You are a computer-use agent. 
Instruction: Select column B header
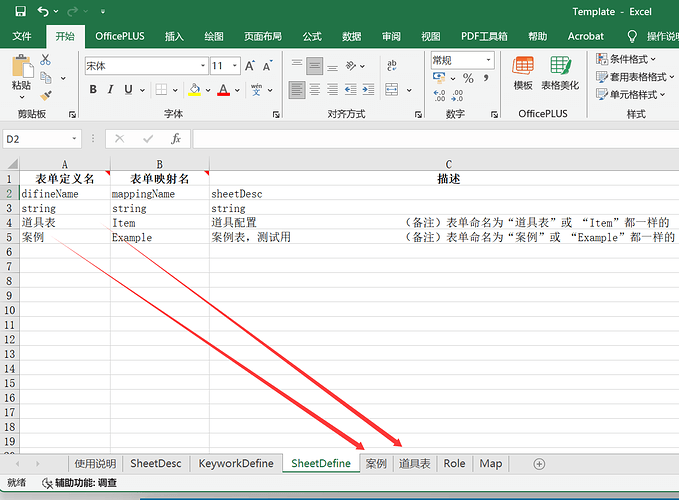click(160, 164)
